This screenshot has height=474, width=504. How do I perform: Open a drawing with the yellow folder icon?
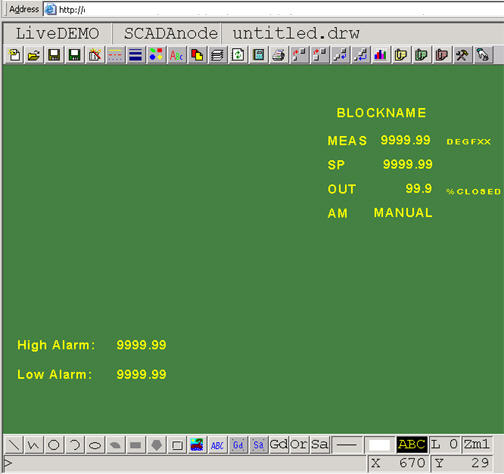click(34, 55)
